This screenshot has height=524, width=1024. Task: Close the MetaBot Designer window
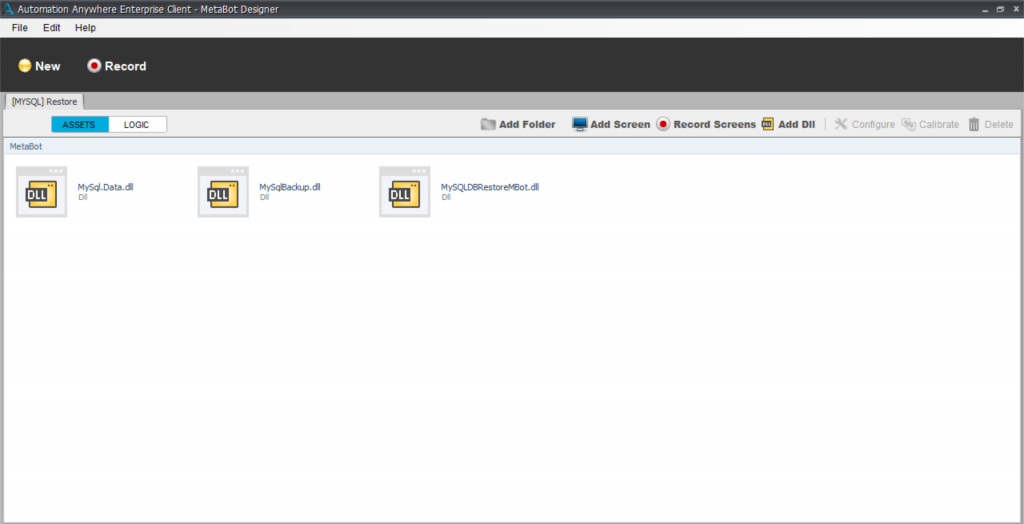(1015, 10)
